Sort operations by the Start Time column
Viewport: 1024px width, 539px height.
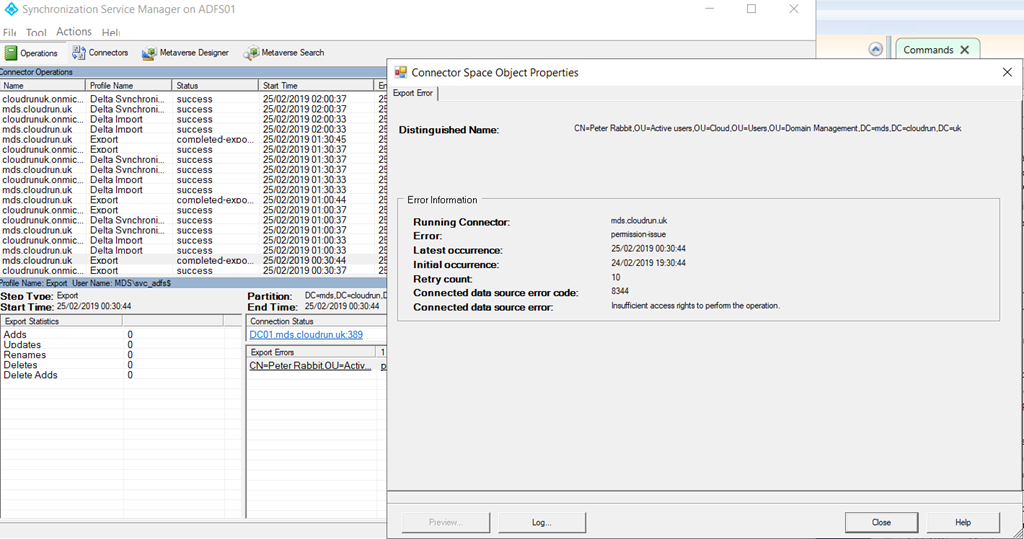(x=316, y=86)
